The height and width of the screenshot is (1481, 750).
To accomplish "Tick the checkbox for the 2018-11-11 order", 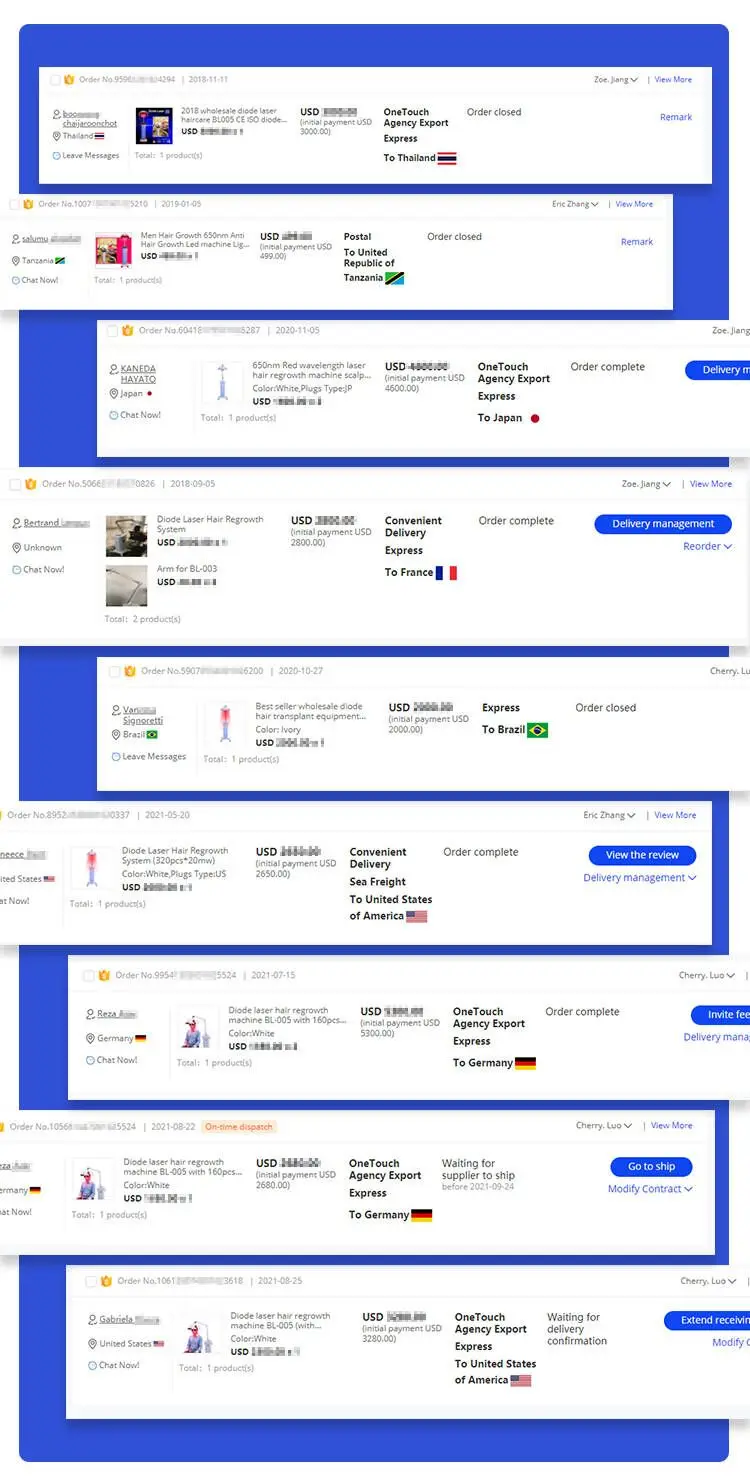I will 55,80.
